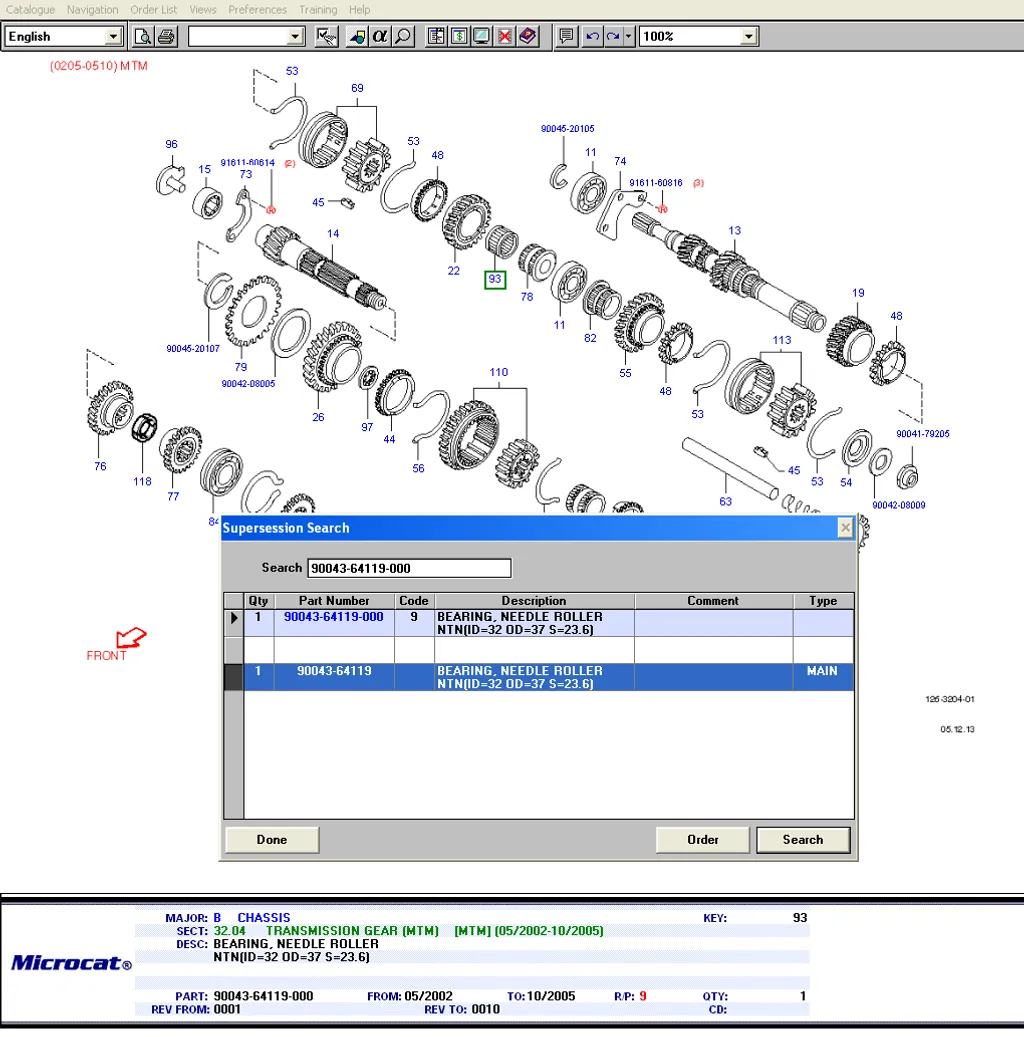The image size is (1024, 1037).
Task: Click the alpha symbol toolbar icon
Action: [x=380, y=36]
